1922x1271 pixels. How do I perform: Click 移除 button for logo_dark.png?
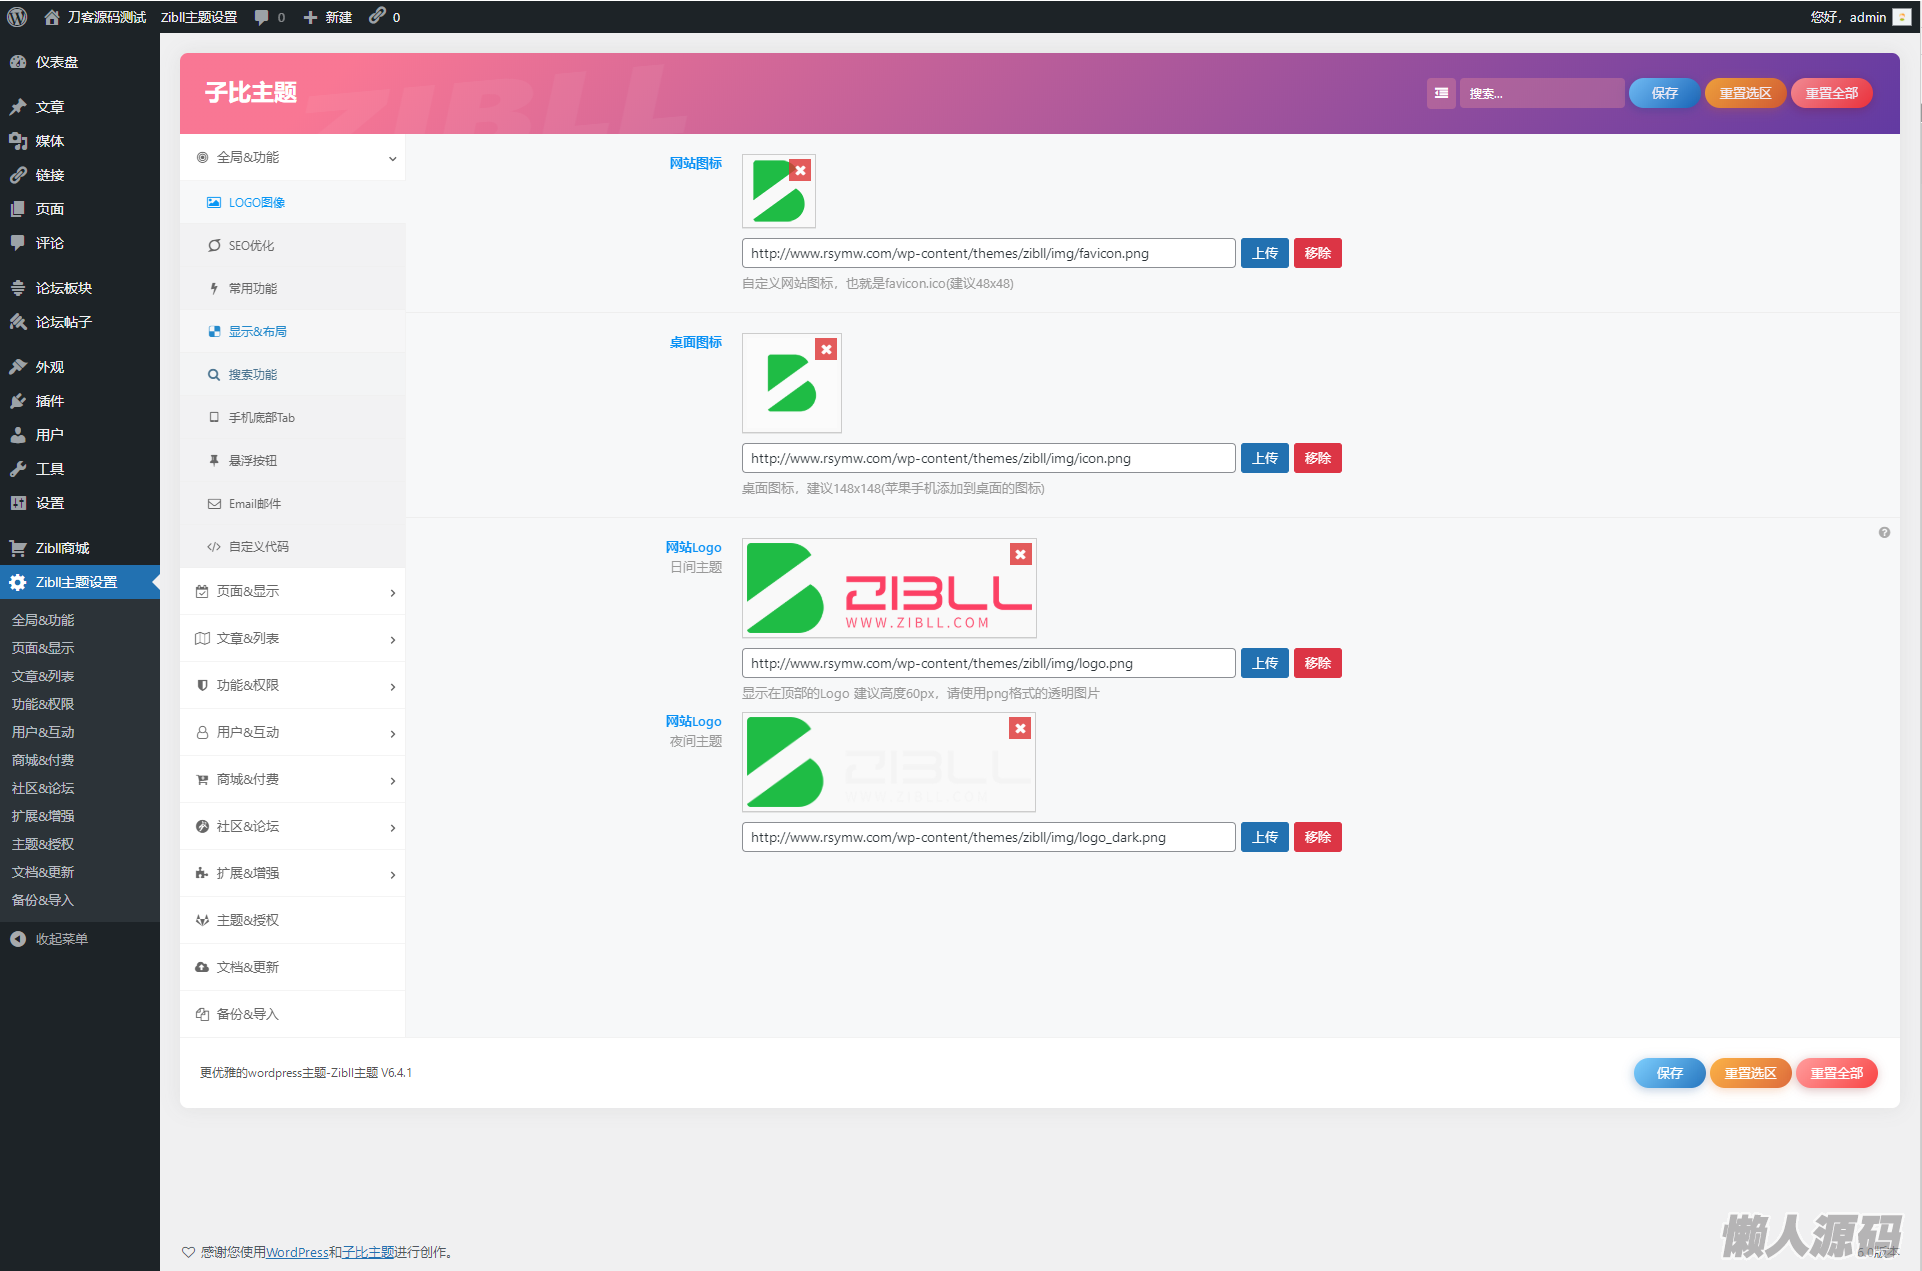coord(1317,838)
